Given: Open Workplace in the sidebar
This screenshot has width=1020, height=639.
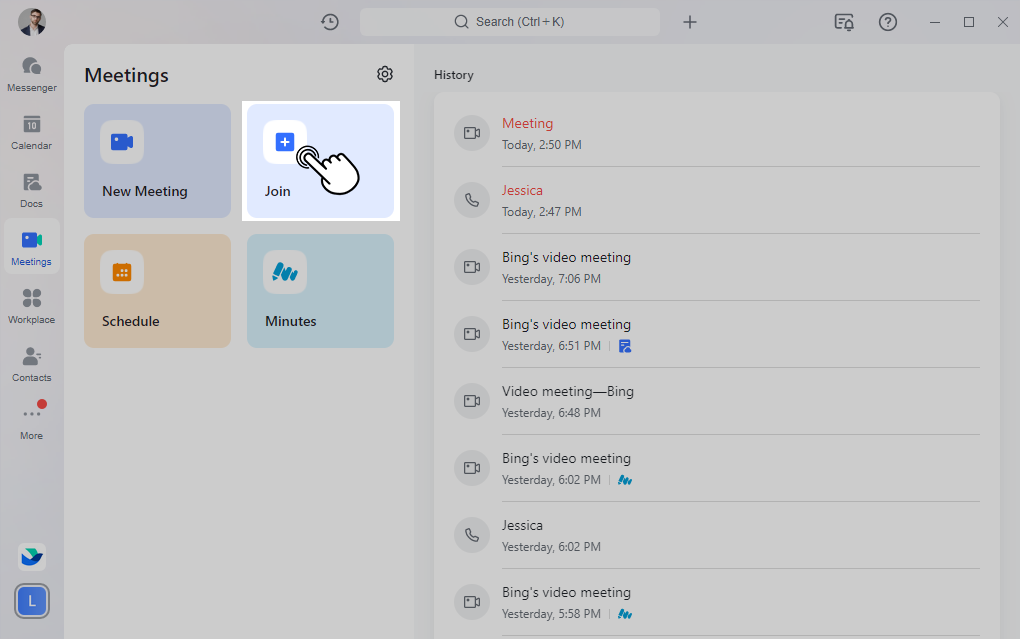Looking at the screenshot, I should click(32, 306).
